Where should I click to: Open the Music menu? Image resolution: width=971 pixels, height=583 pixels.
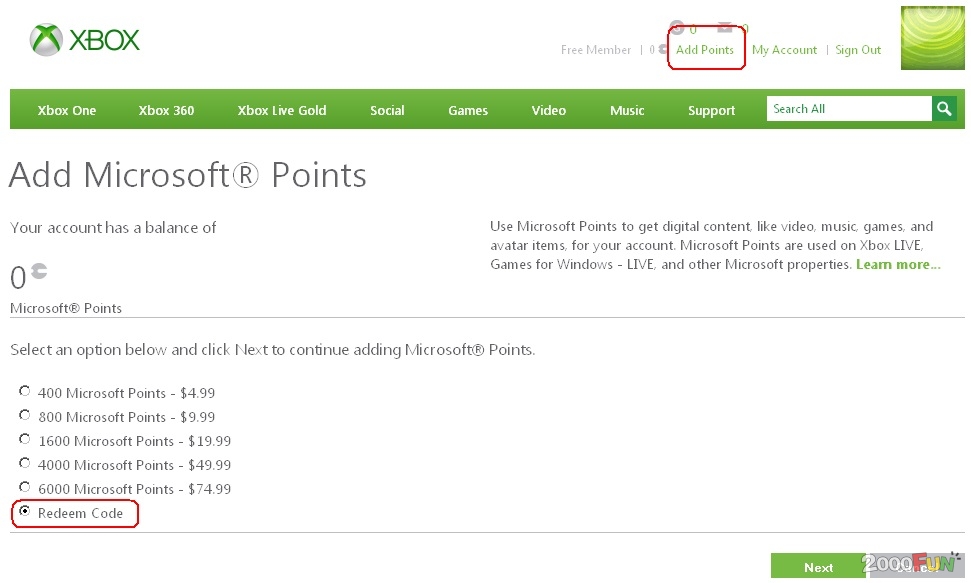(x=627, y=110)
